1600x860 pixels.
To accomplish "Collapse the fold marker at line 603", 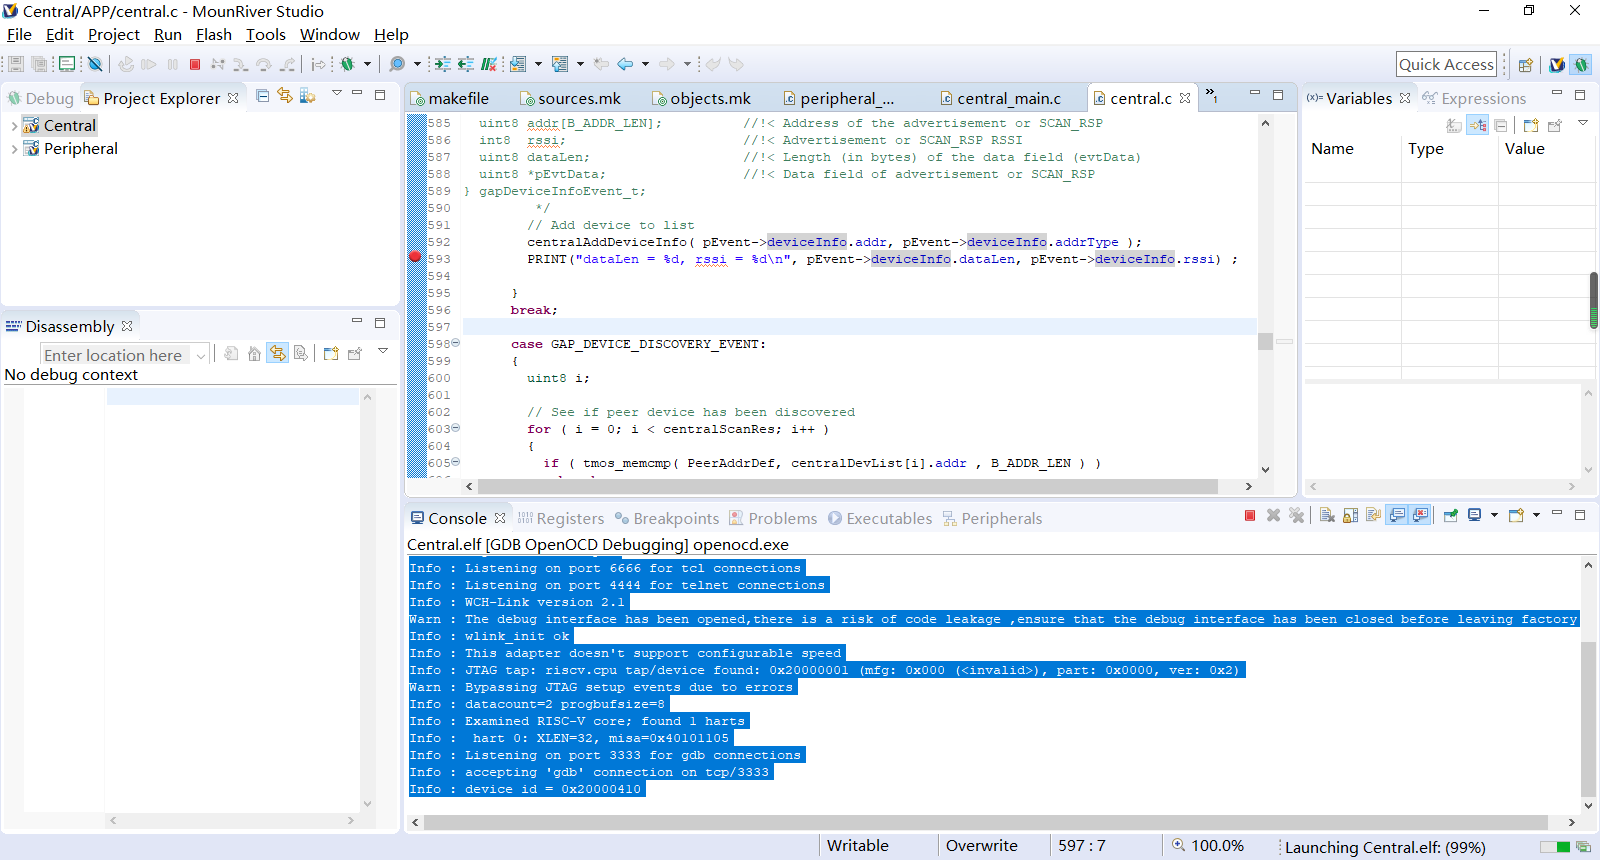I will (x=456, y=428).
